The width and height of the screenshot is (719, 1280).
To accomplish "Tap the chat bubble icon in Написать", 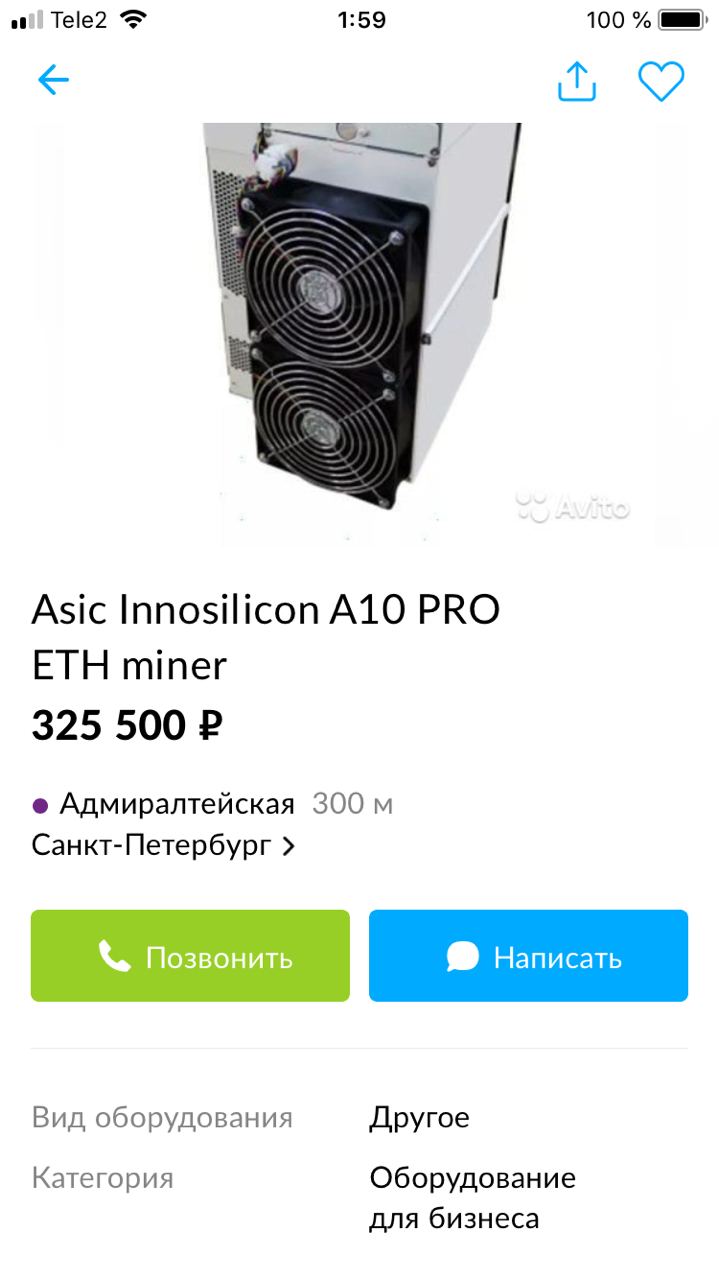I will [x=462, y=957].
